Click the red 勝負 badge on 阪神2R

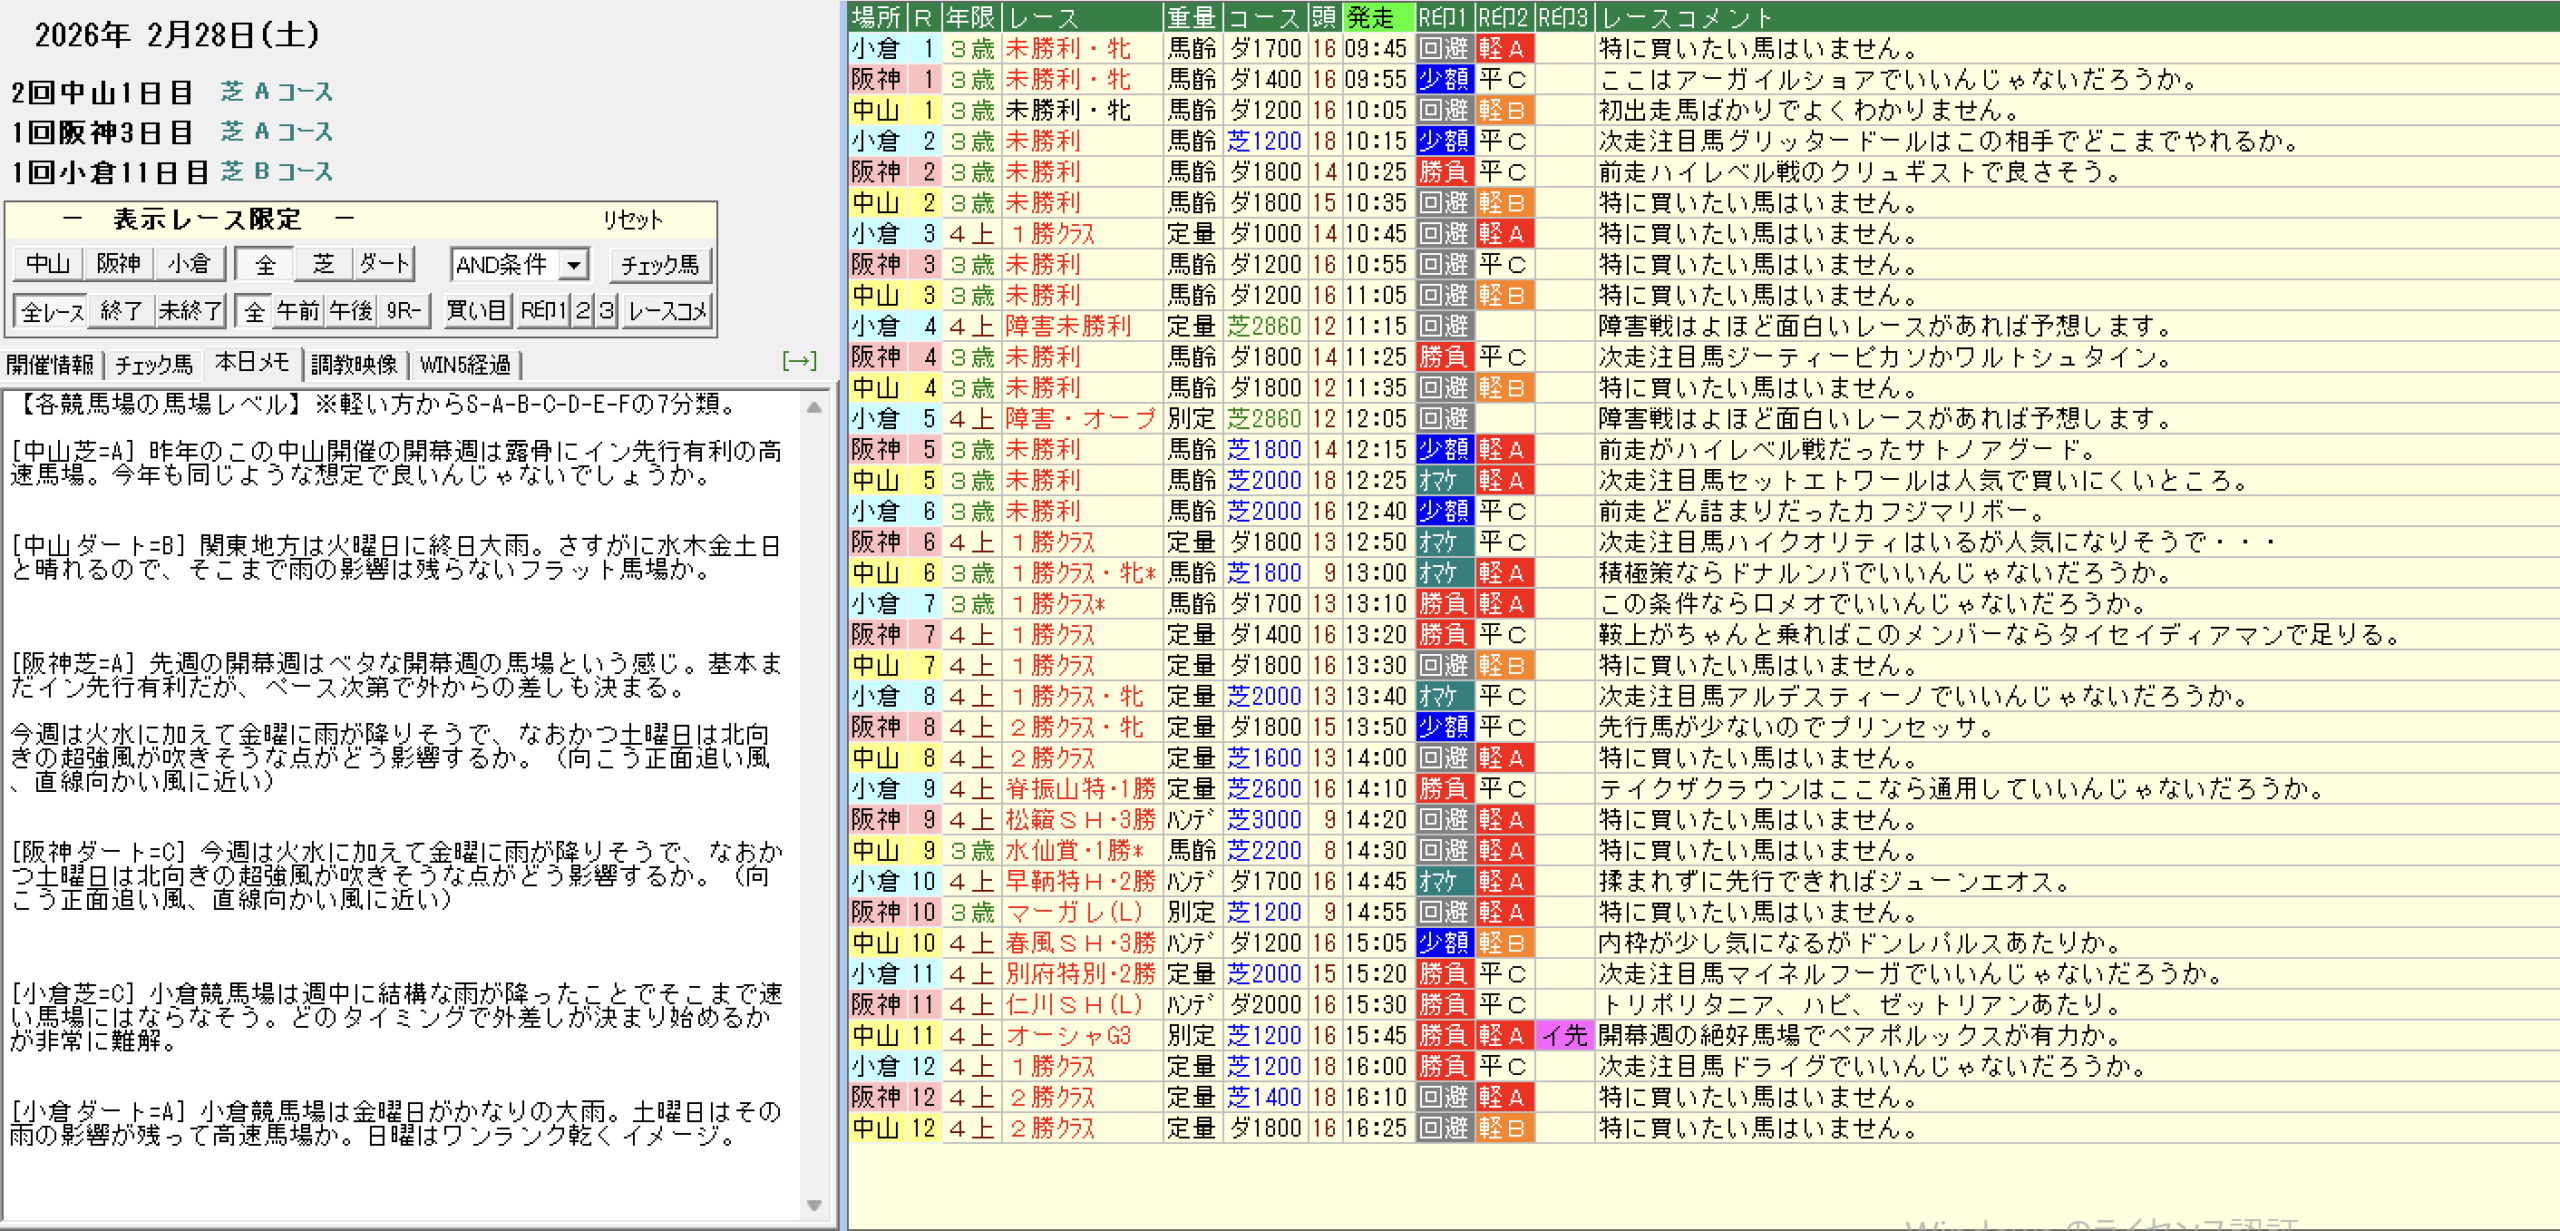[1443, 172]
